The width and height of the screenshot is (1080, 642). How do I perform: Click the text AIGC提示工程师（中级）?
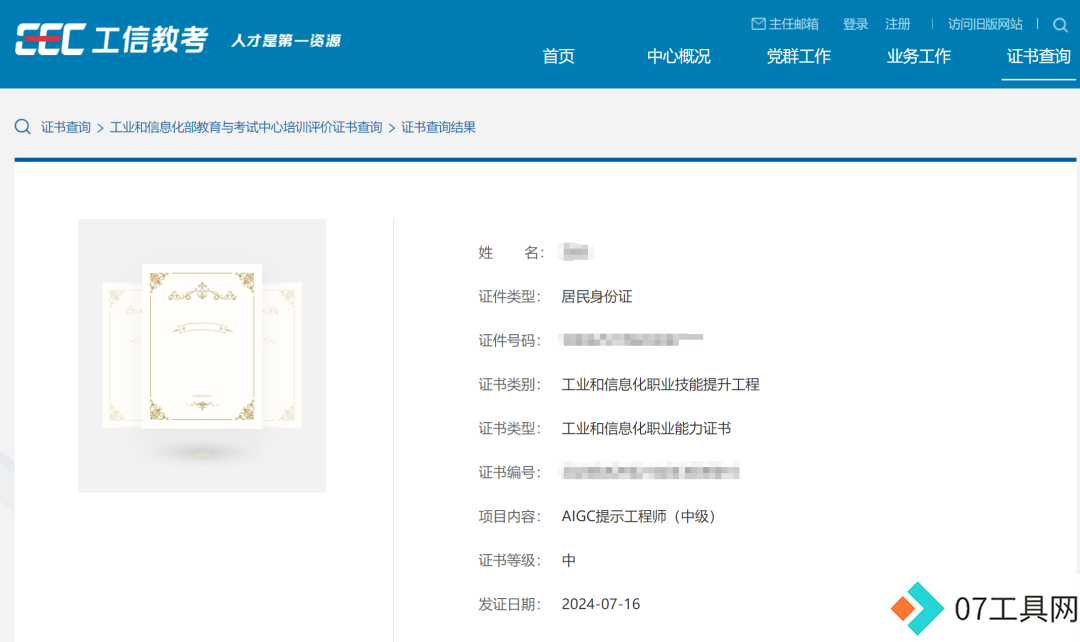(x=641, y=517)
